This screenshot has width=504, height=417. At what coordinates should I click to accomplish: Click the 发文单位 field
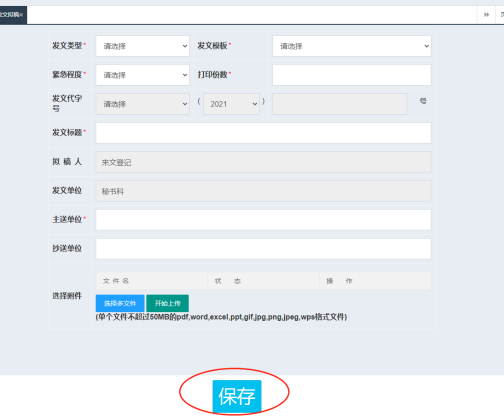click(263, 191)
